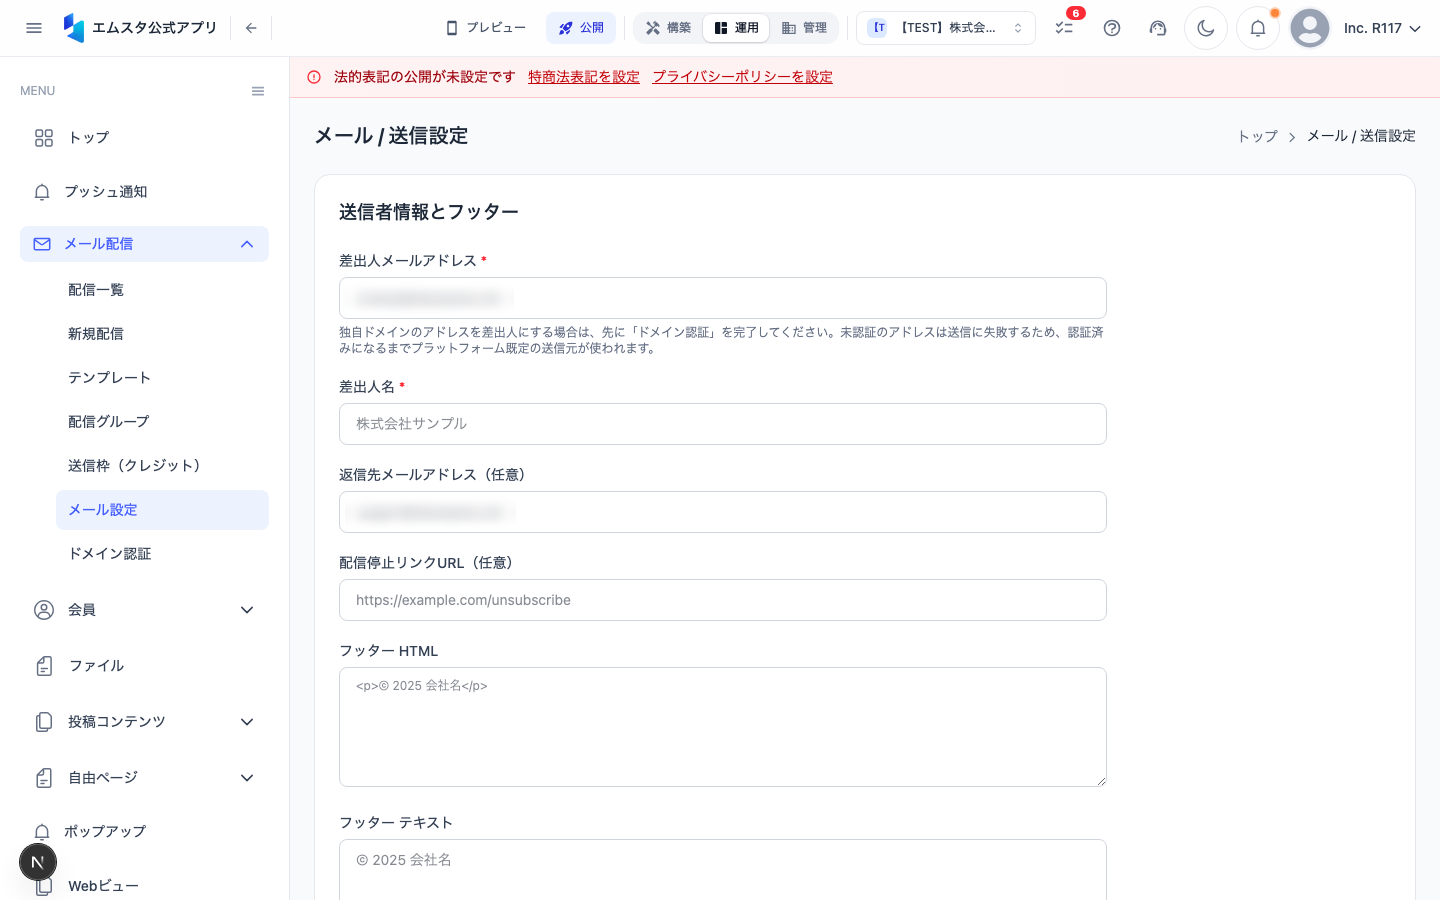Open ファイル in sidebar
1440x900 pixels.
(144, 666)
